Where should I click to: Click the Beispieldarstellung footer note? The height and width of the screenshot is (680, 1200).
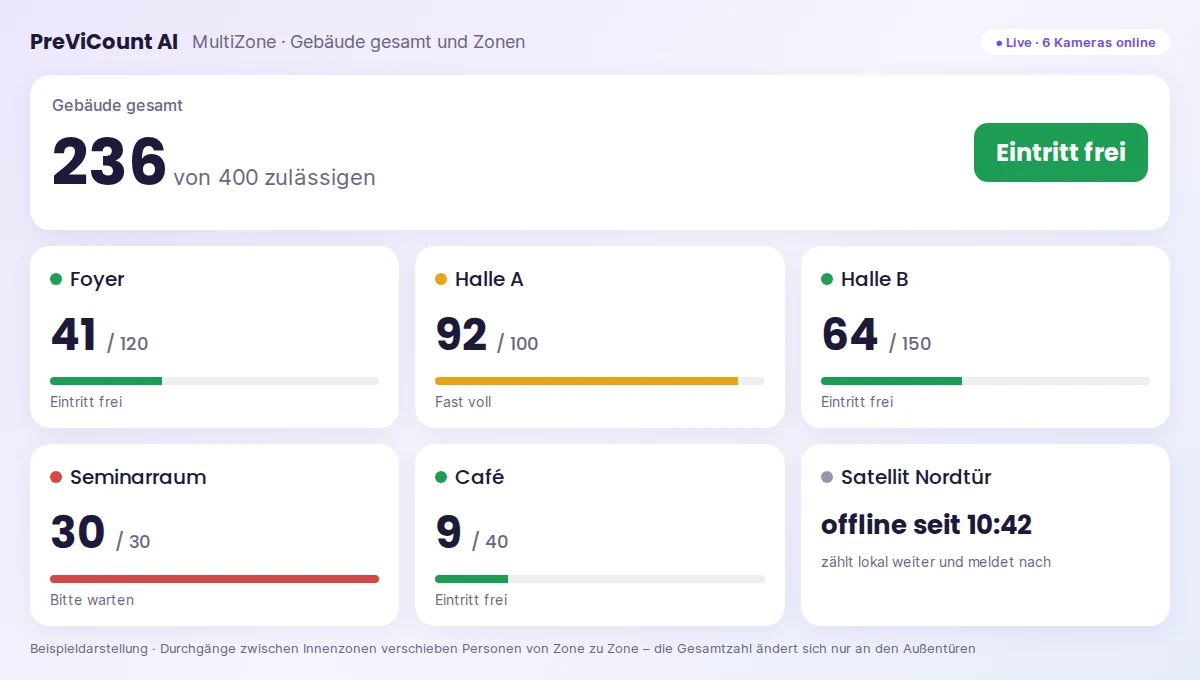503,649
